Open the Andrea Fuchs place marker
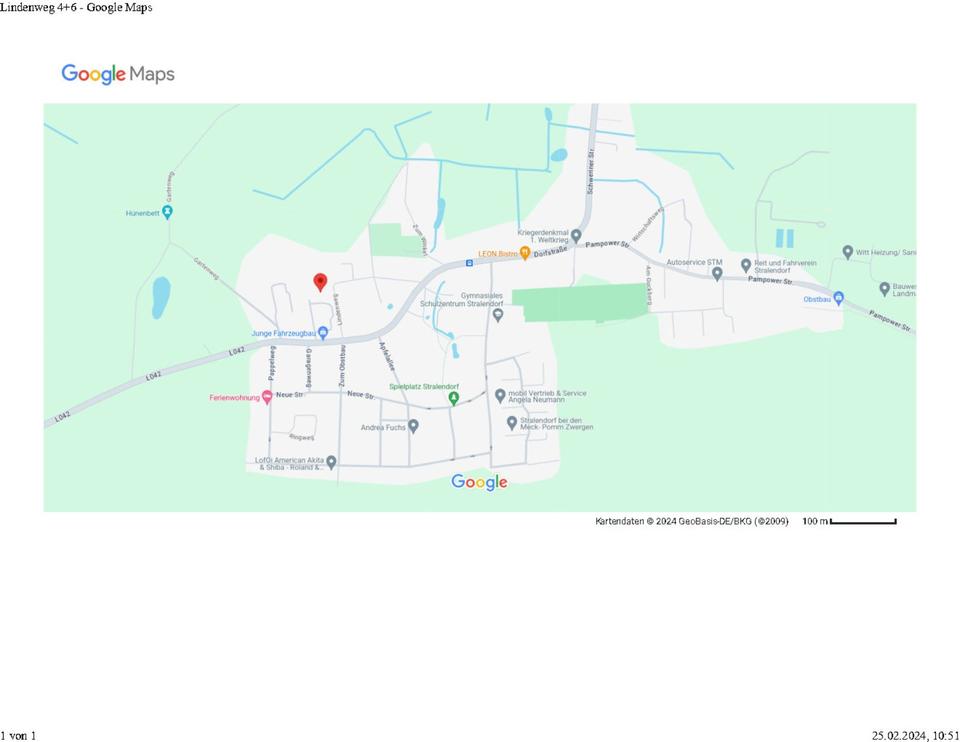This screenshot has width=960, height=742. coord(413,426)
